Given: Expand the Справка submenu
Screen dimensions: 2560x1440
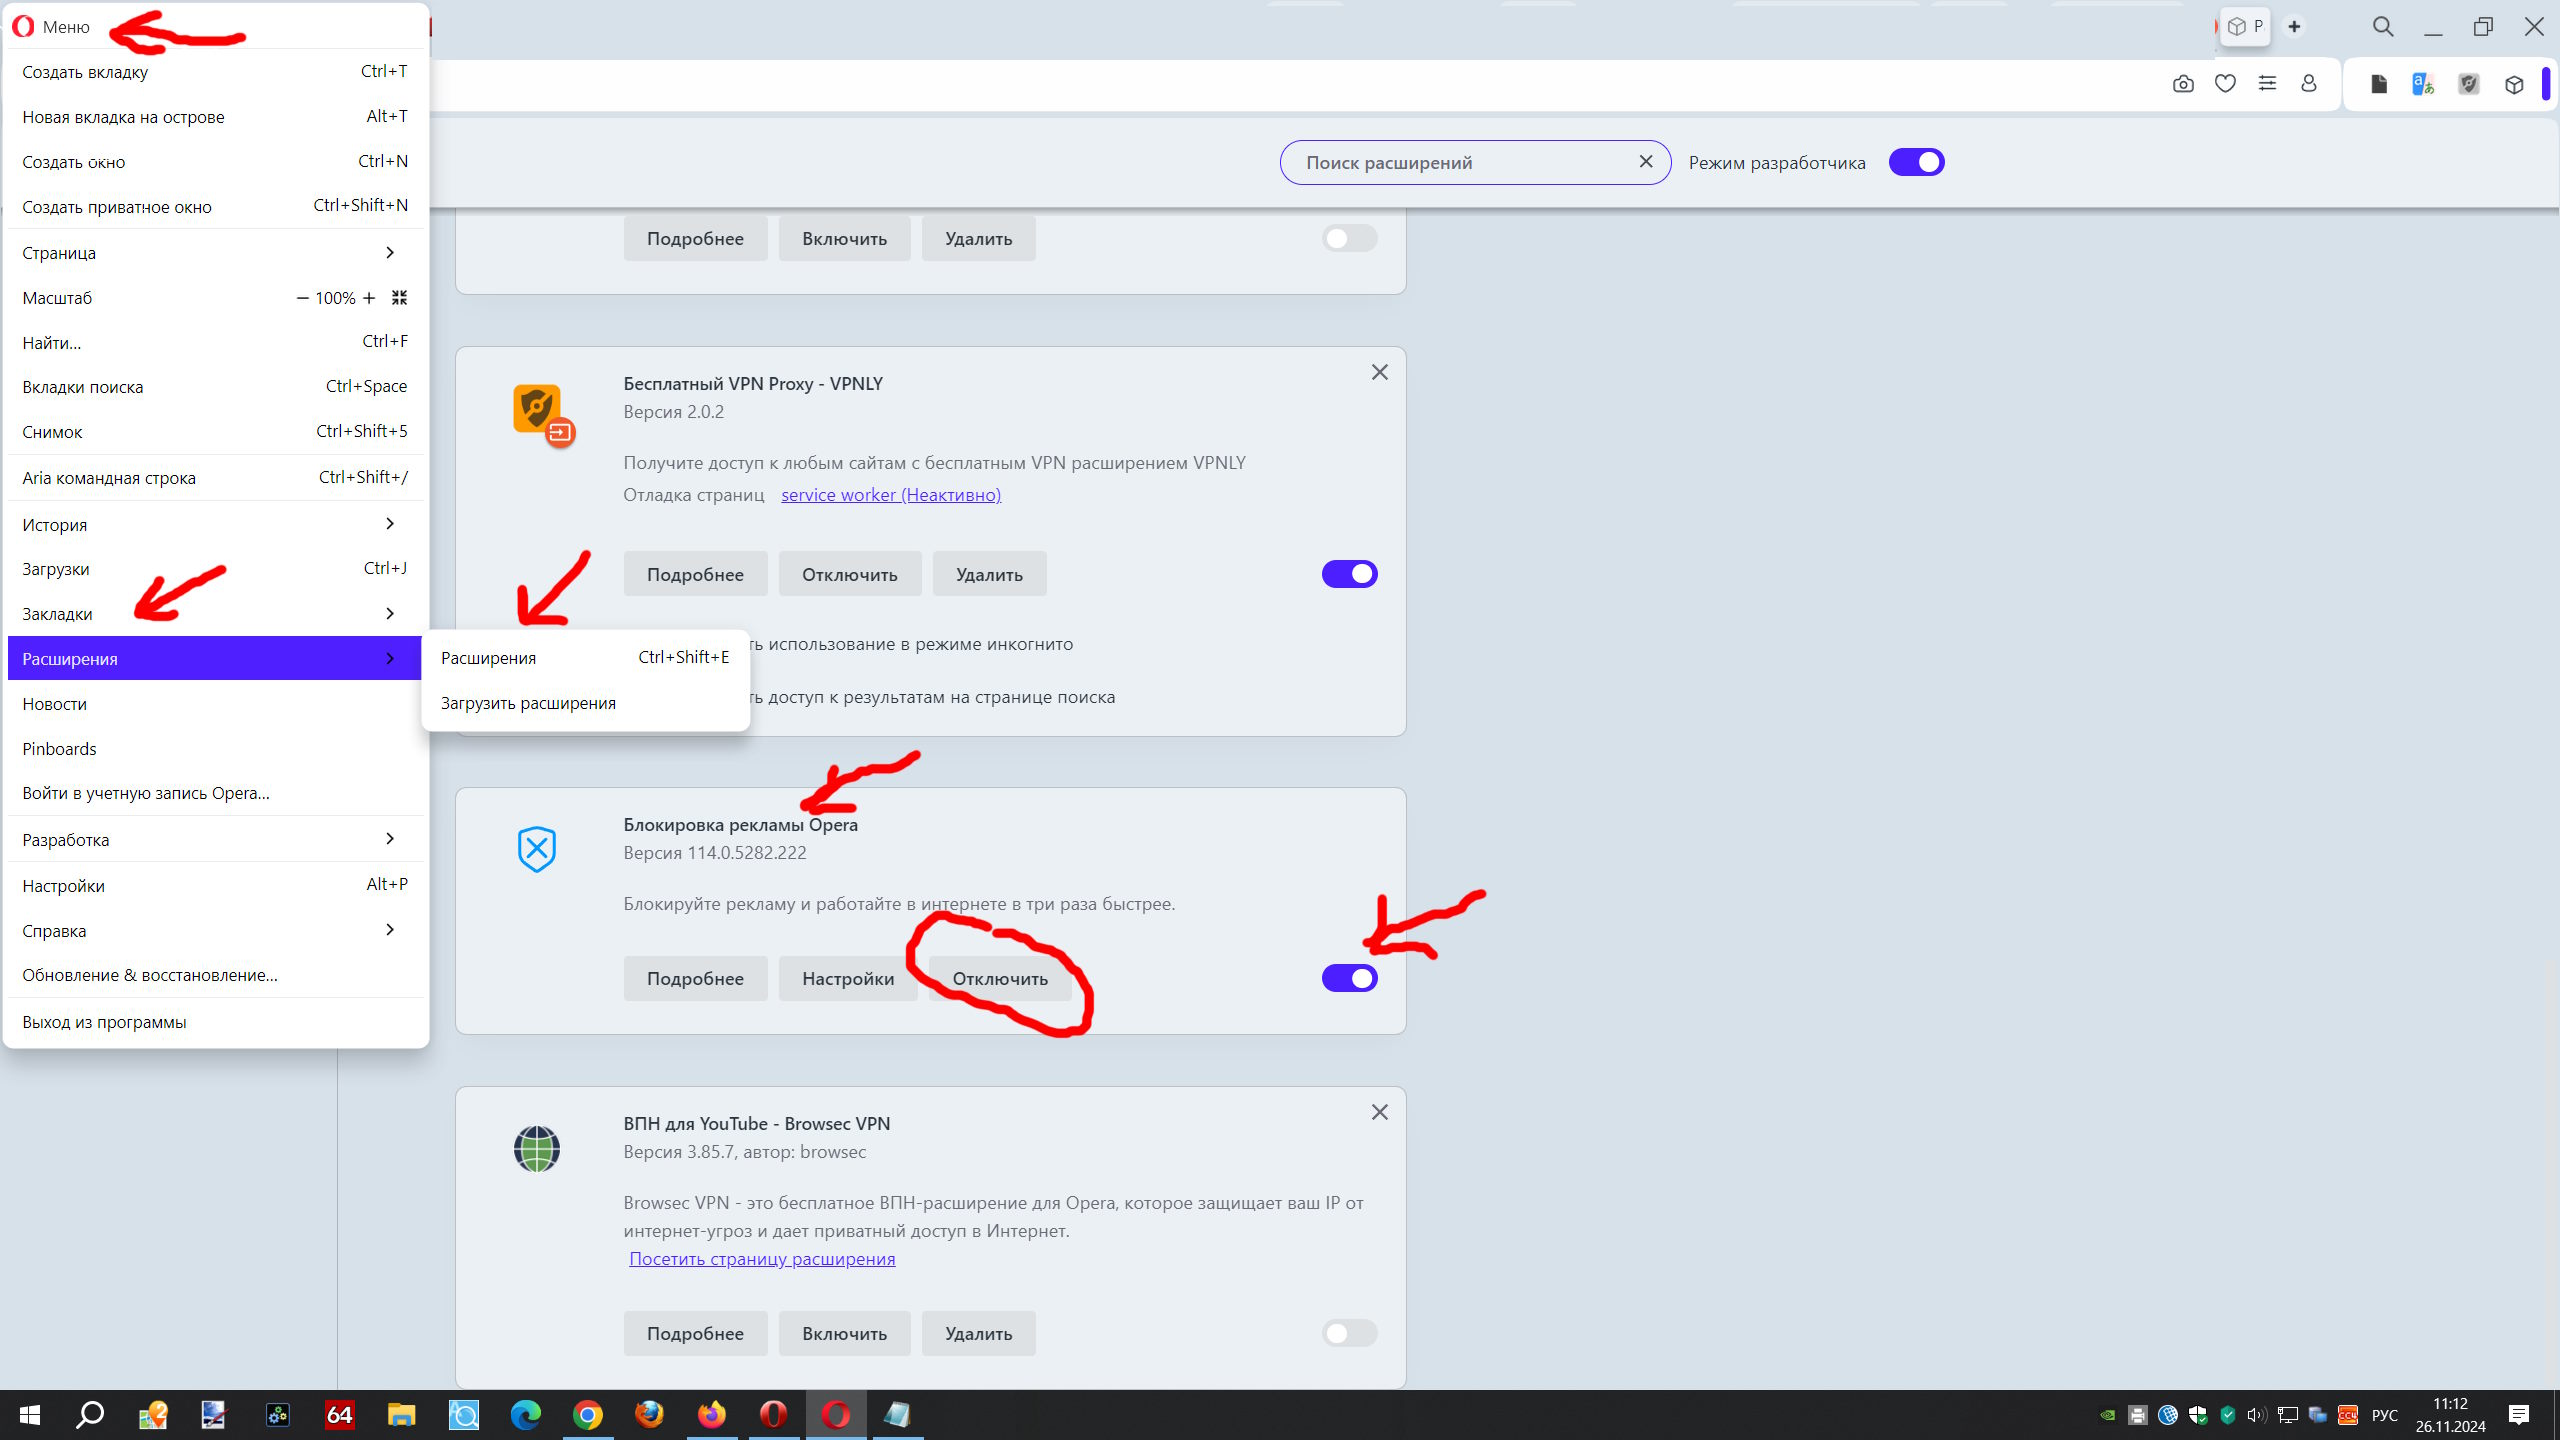Looking at the screenshot, I should click(x=215, y=930).
